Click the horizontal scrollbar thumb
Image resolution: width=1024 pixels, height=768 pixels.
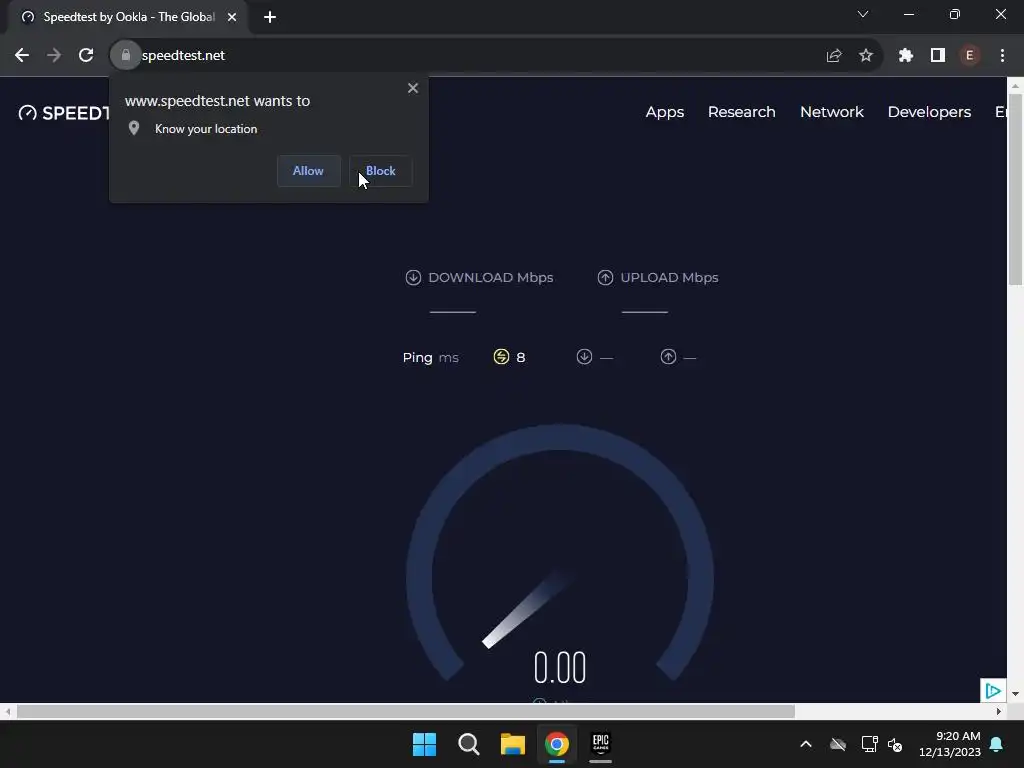406,711
